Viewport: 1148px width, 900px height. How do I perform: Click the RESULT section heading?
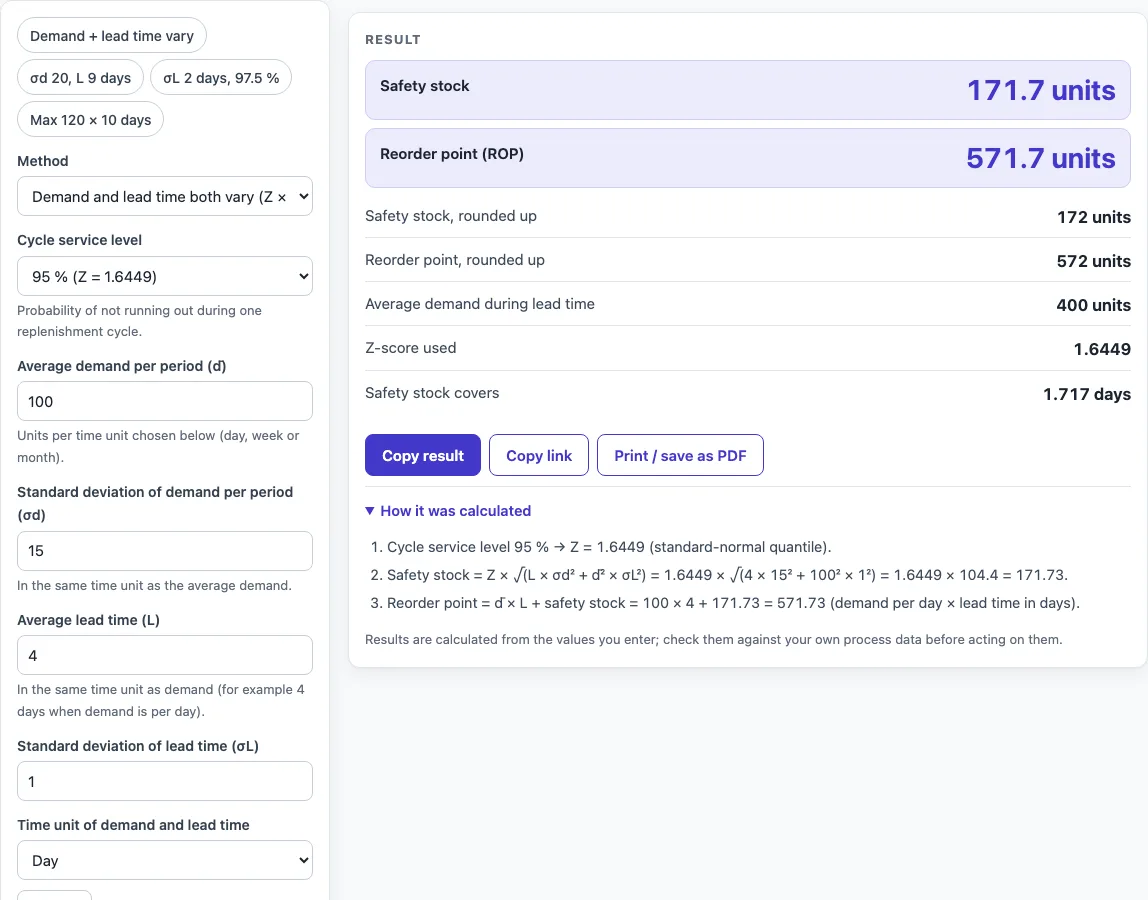click(393, 40)
